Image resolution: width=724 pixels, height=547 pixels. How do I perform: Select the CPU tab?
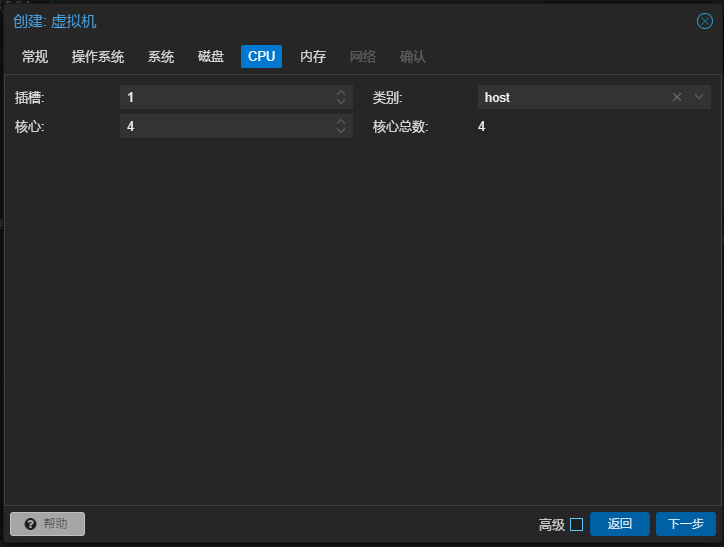[x=261, y=57]
